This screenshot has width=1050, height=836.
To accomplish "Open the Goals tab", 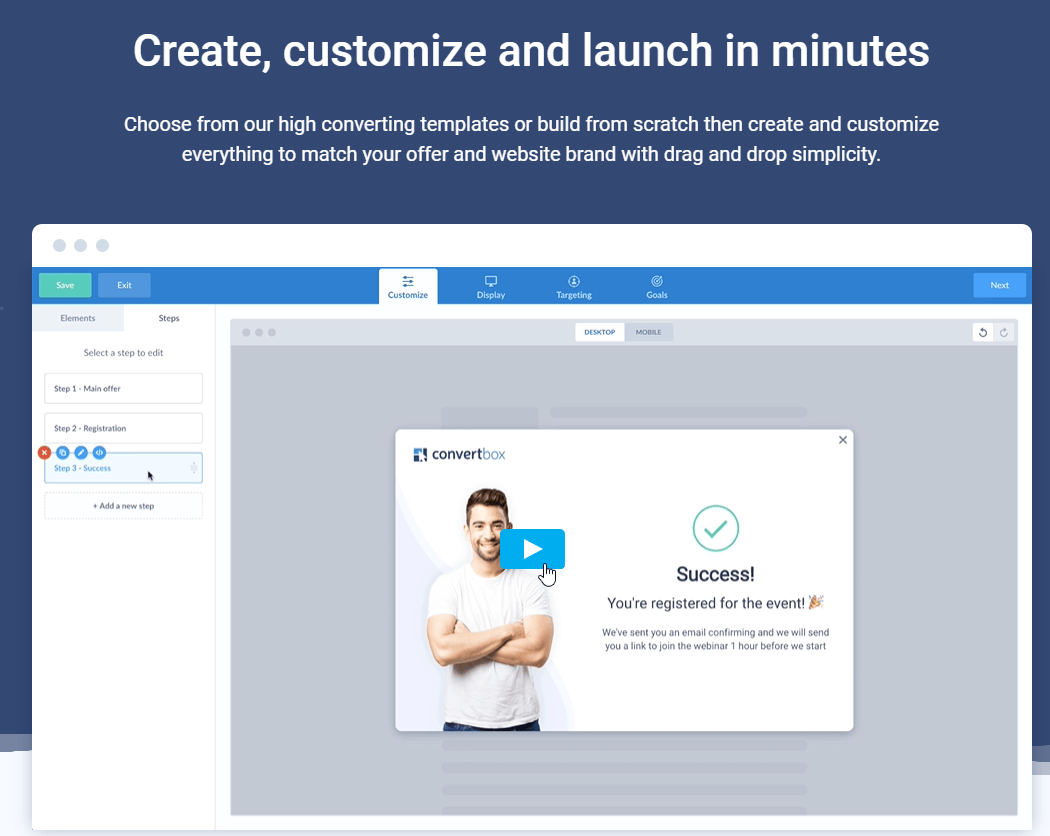I will point(657,287).
